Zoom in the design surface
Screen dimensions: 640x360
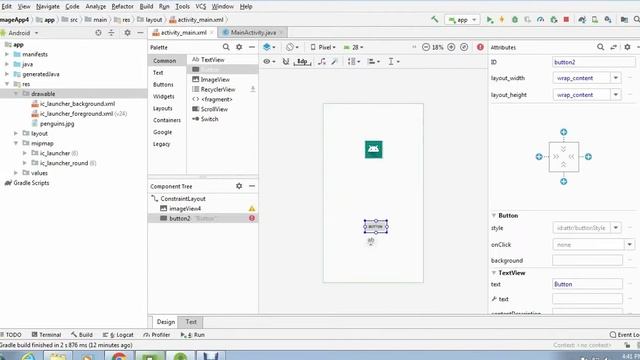click(x=451, y=47)
